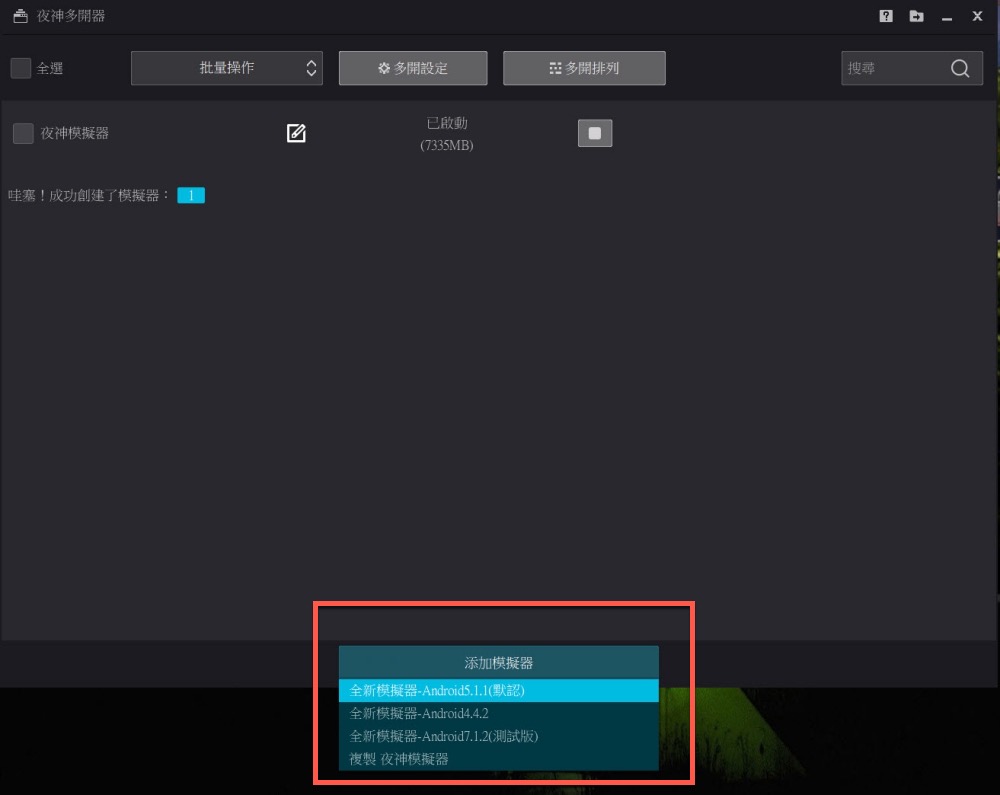Screen dimensions: 1000x795
Task: Open 多開排列 arrangement
Action: [584, 68]
